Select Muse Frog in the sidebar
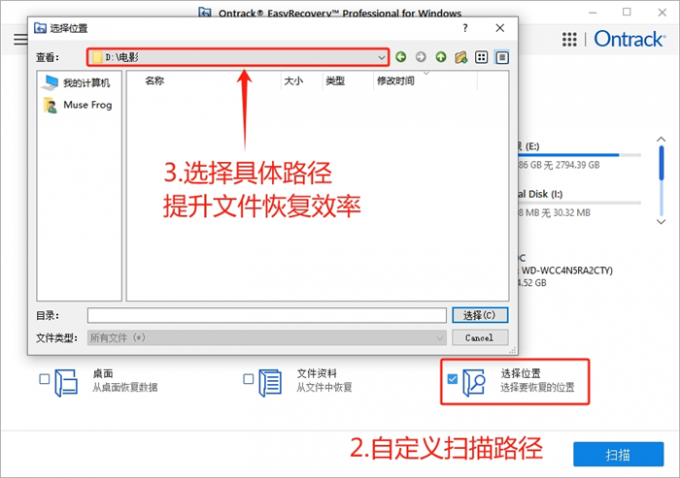 [78, 105]
